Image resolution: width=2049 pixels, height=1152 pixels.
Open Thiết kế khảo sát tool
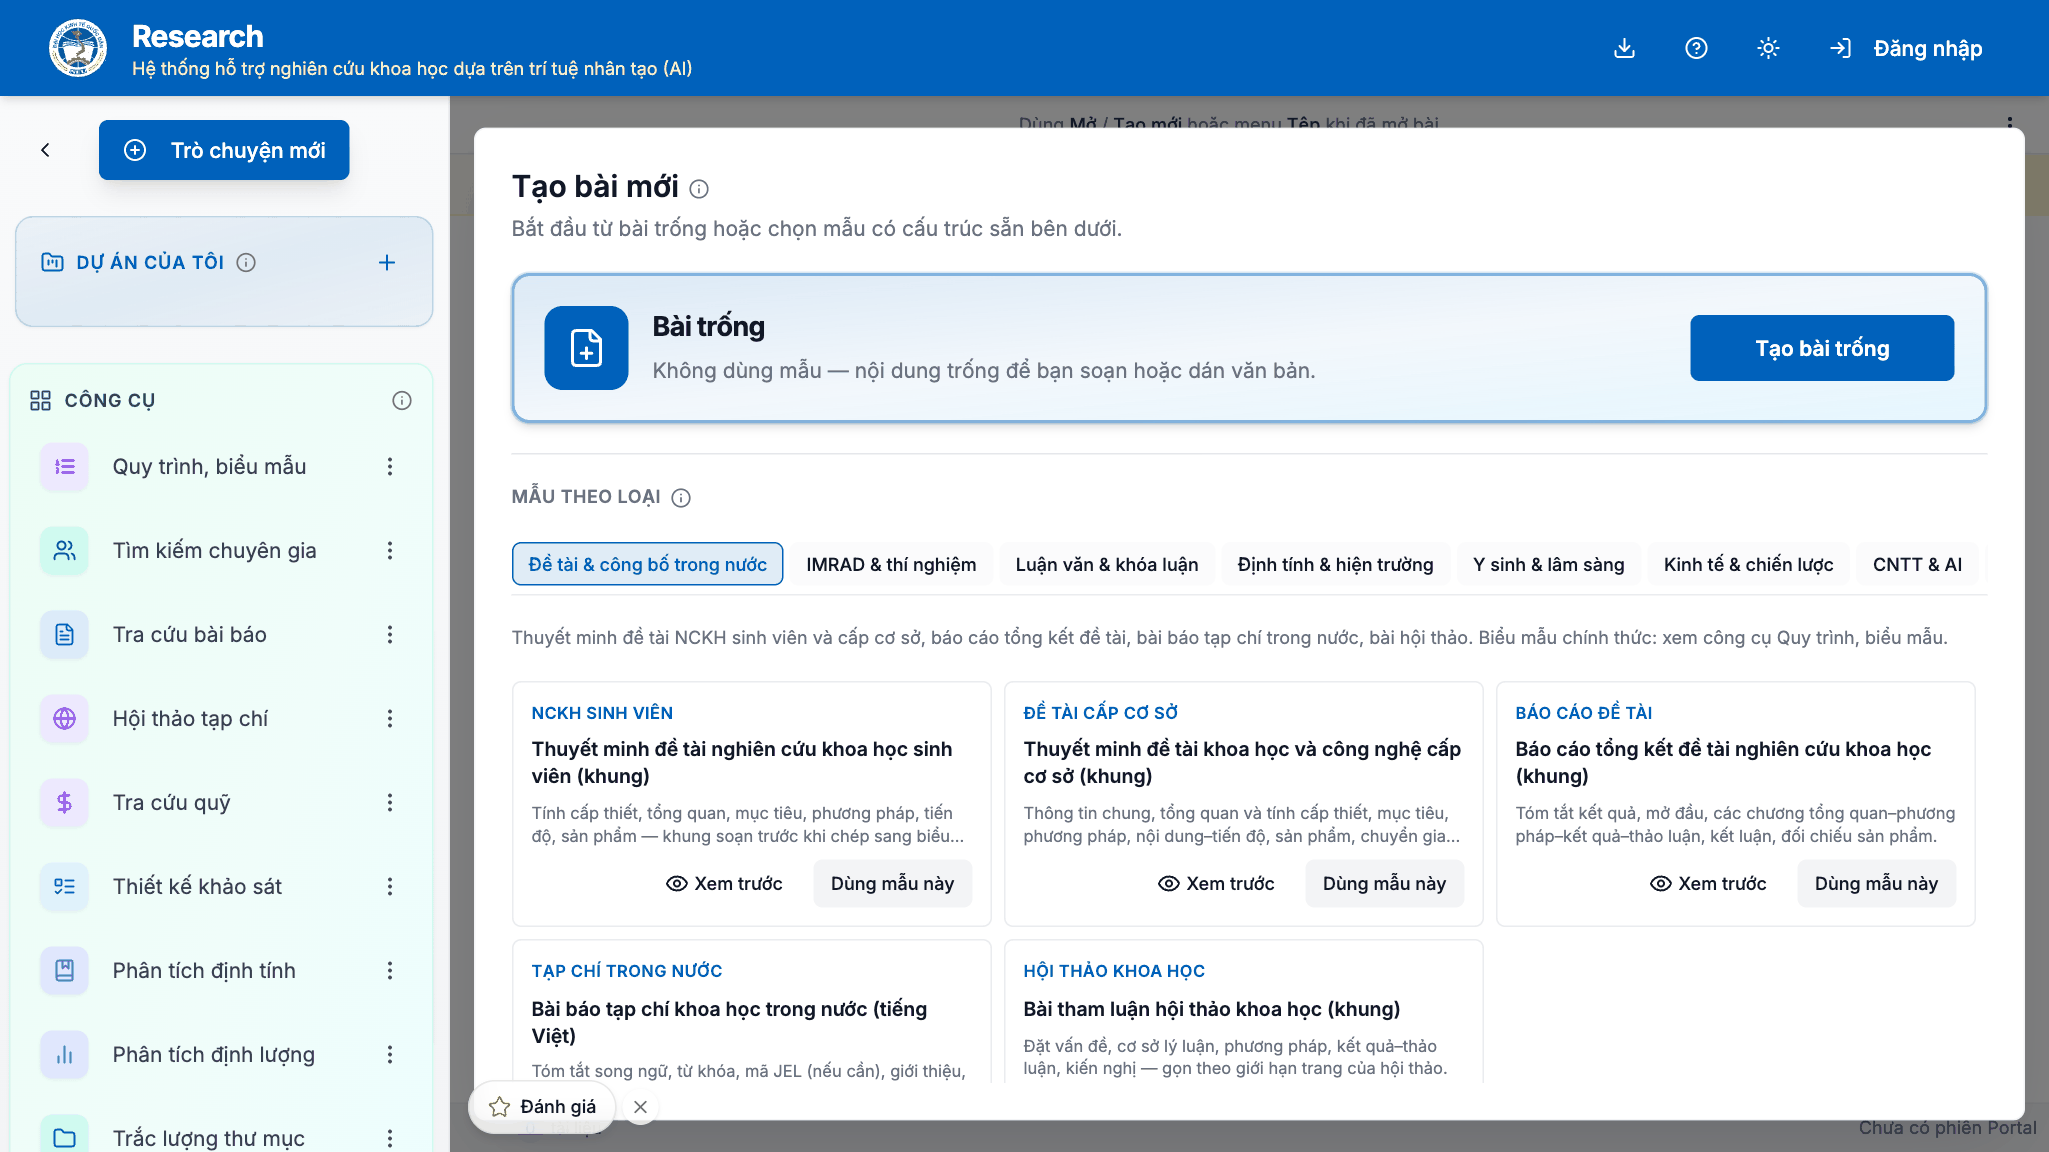click(x=197, y=886)
